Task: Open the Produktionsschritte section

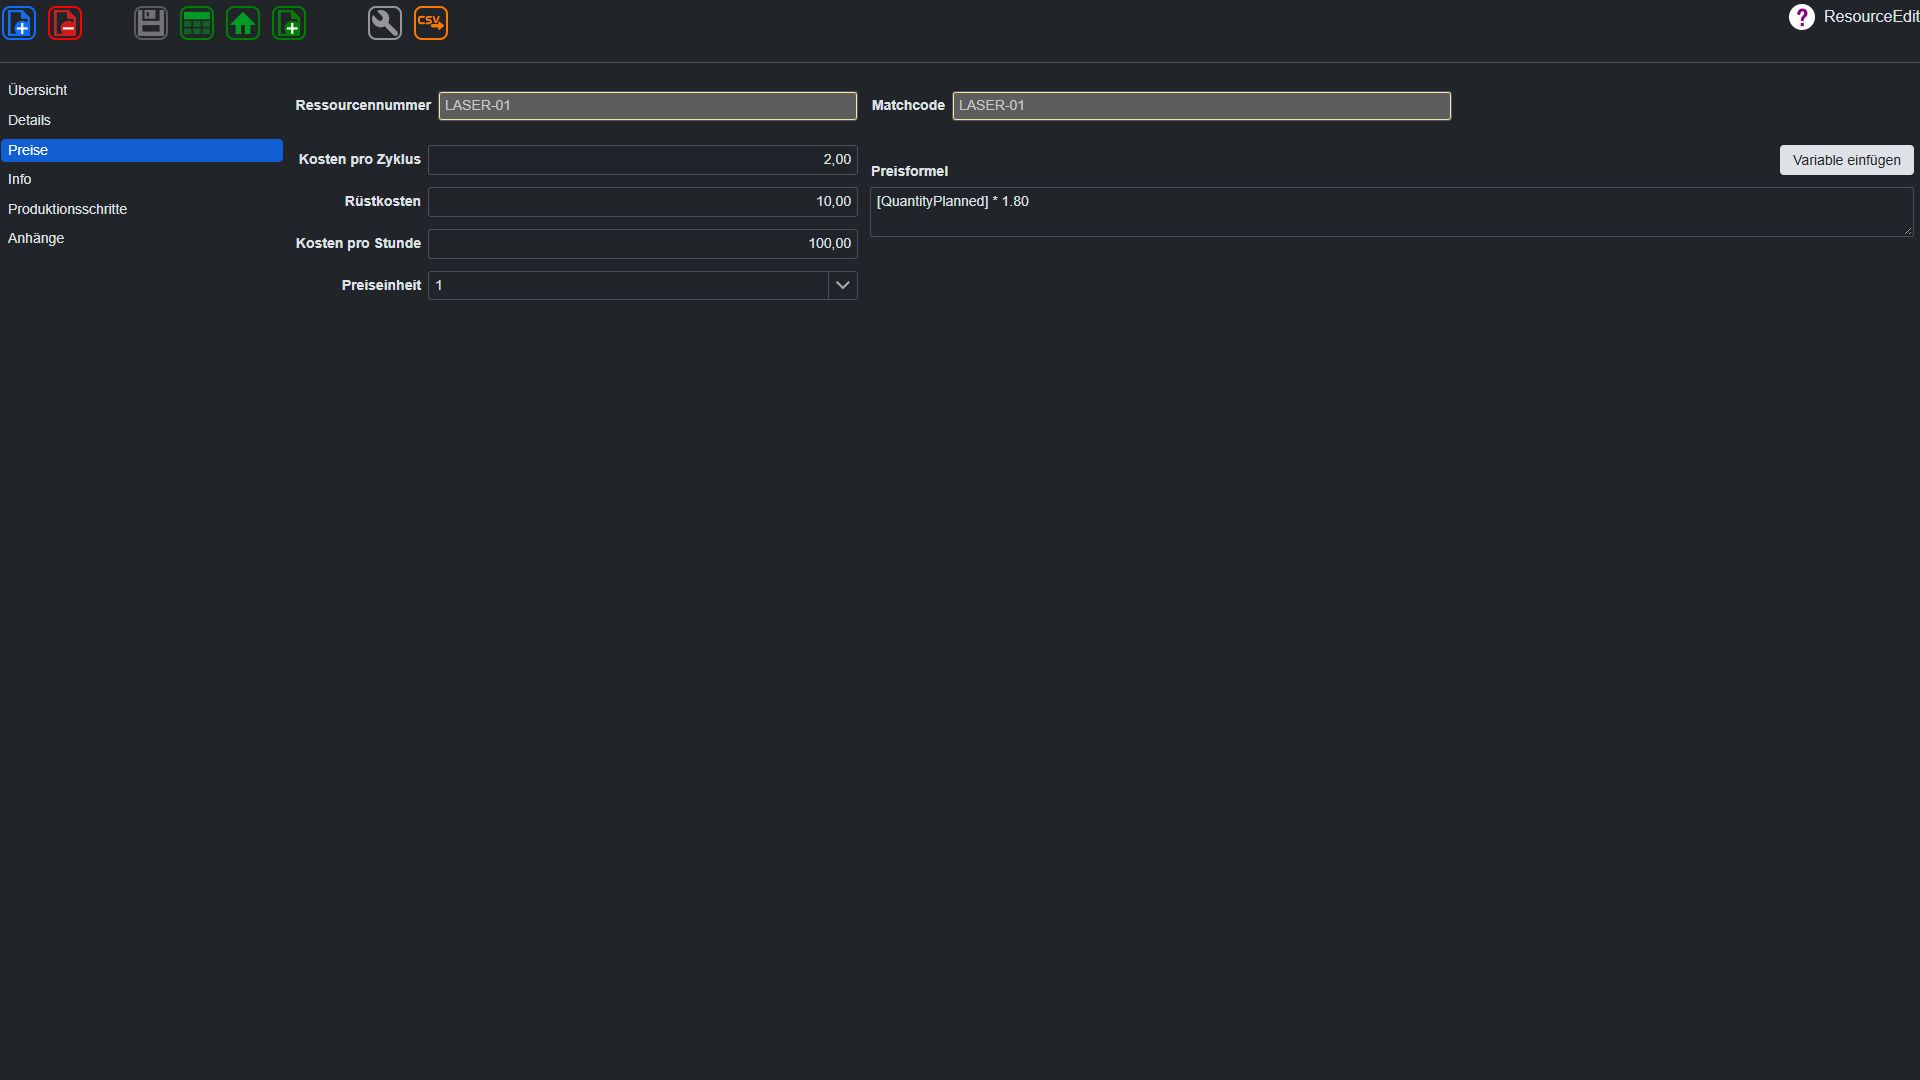Action: pos(142,209)
